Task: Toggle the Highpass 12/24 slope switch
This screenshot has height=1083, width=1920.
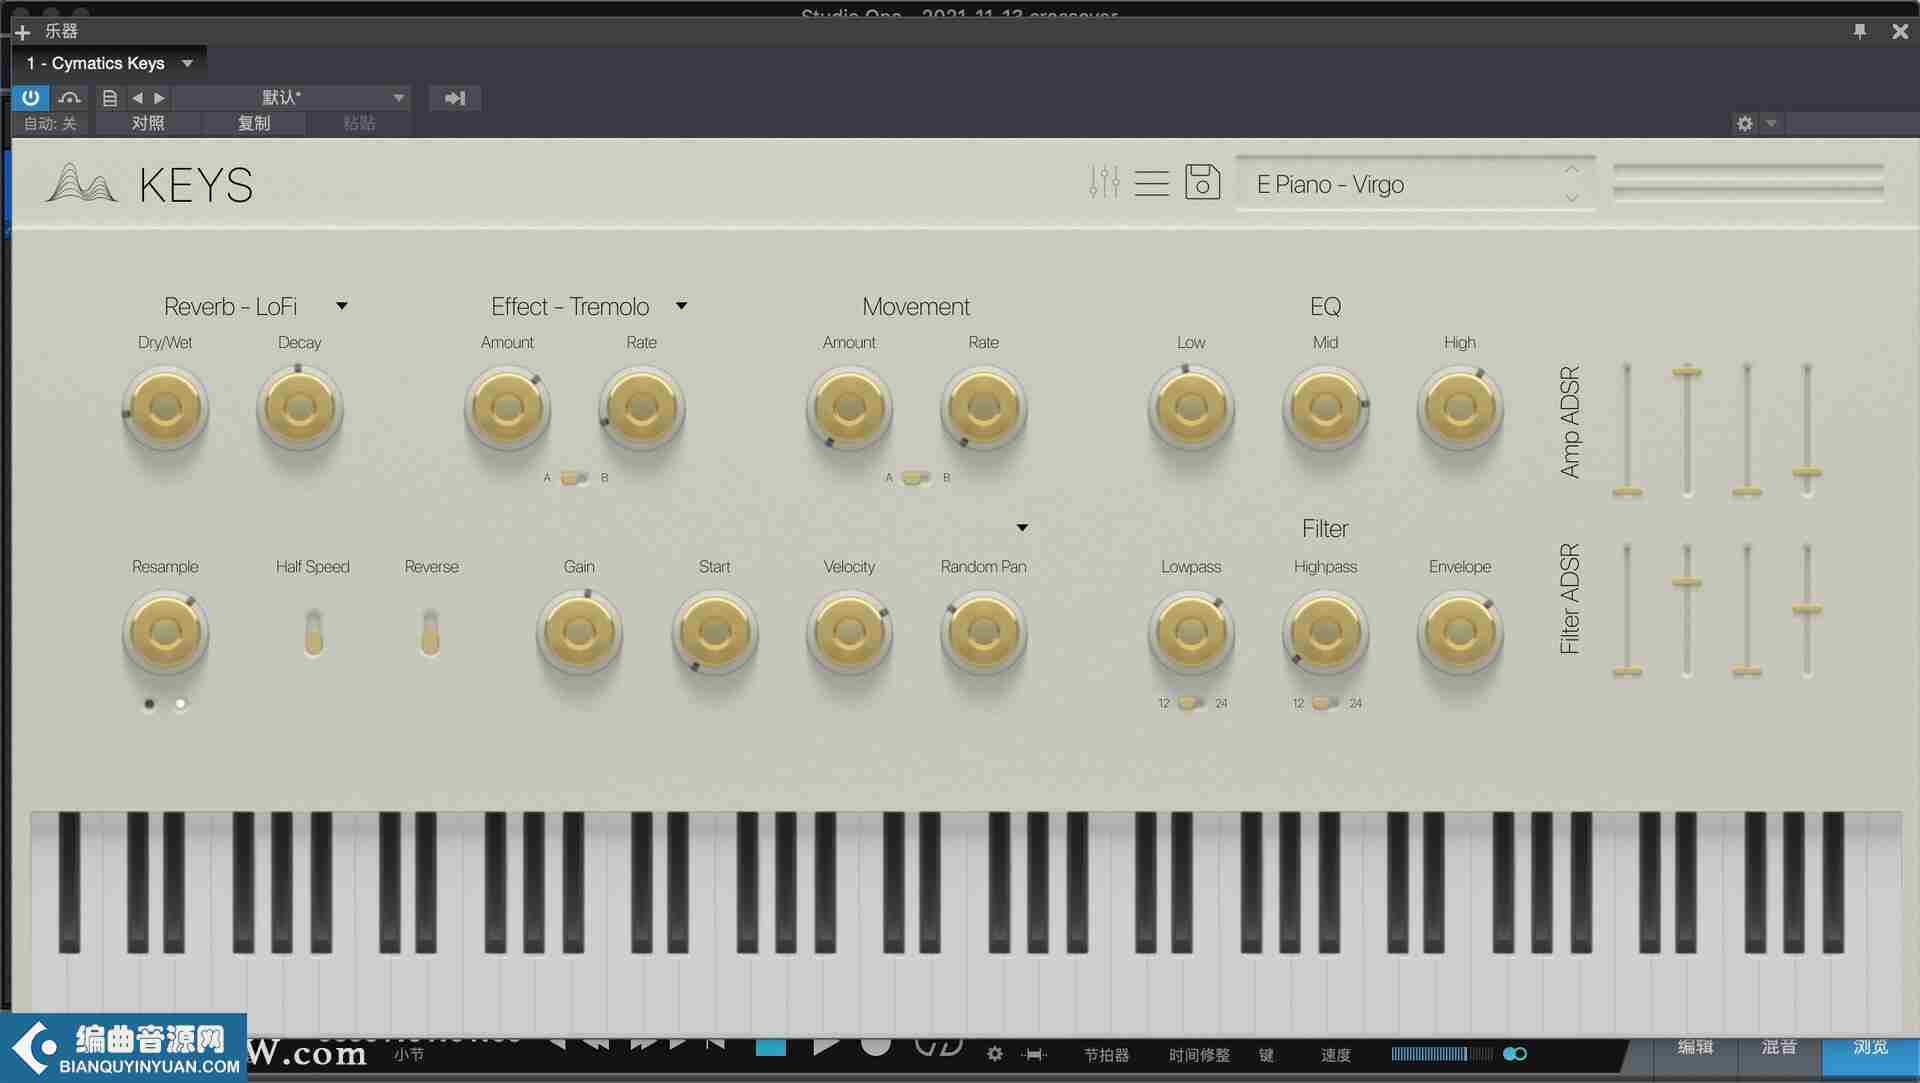Action: click(1326, 703)
